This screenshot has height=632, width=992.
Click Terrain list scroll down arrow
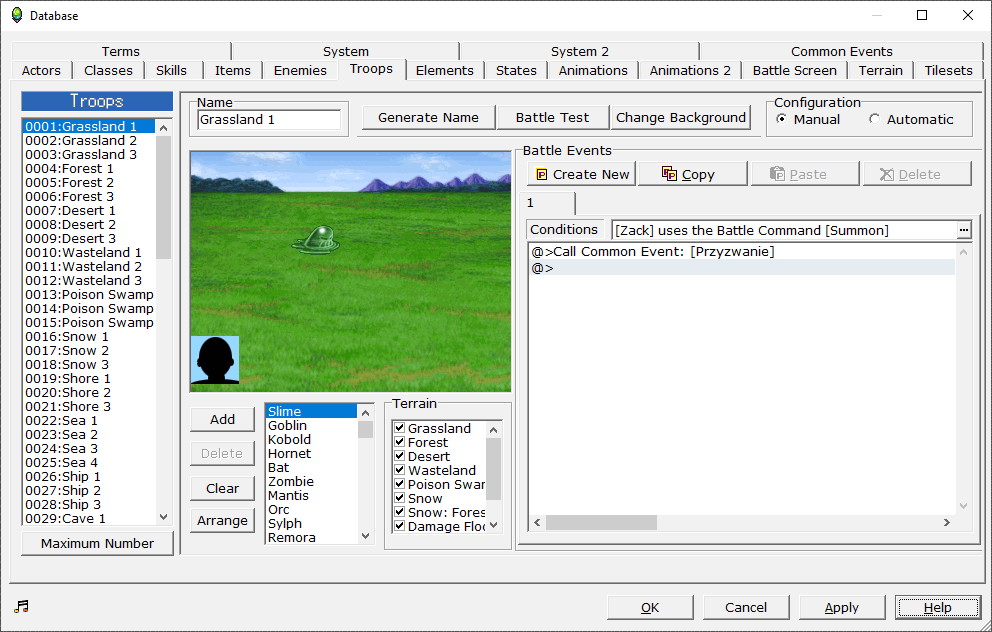(x=493, y=525)
